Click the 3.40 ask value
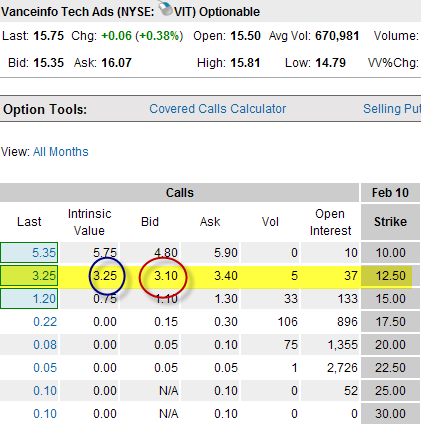 click(x=226, y=276)
